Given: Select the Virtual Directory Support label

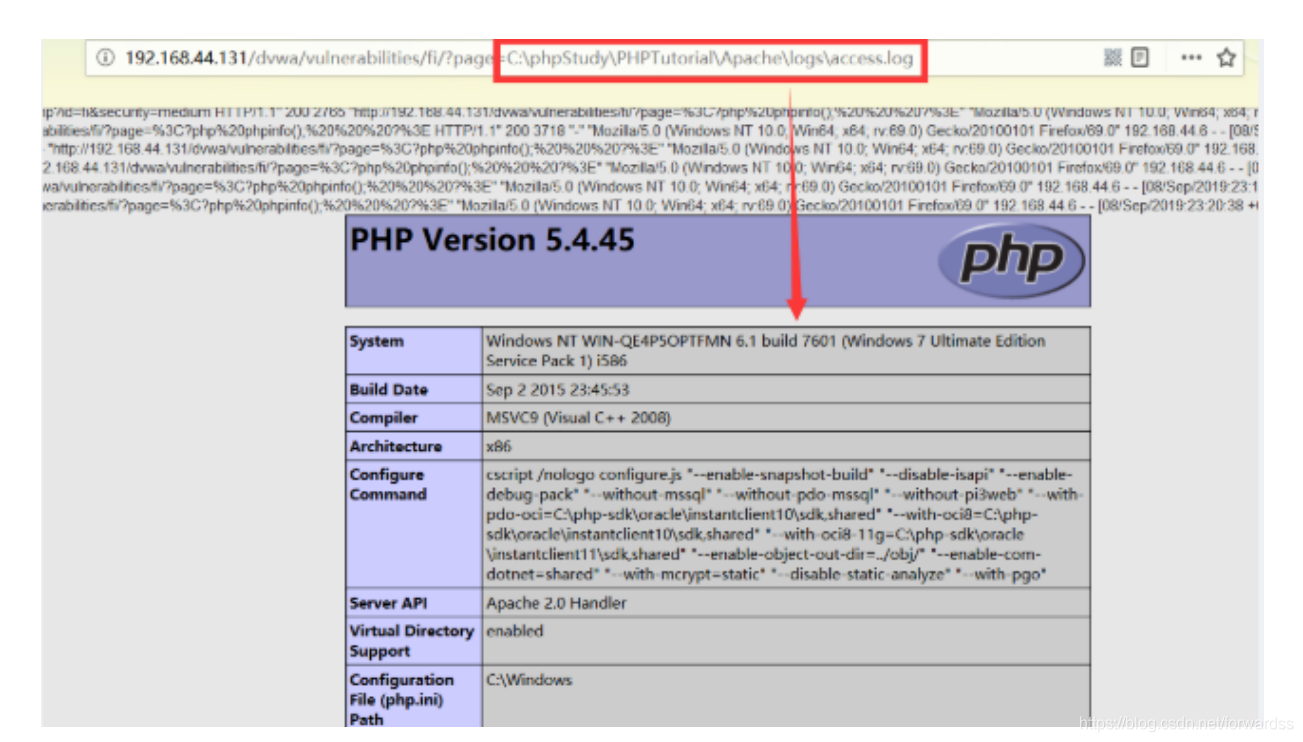Looking at the screenshot, I should tap(412, 641).
